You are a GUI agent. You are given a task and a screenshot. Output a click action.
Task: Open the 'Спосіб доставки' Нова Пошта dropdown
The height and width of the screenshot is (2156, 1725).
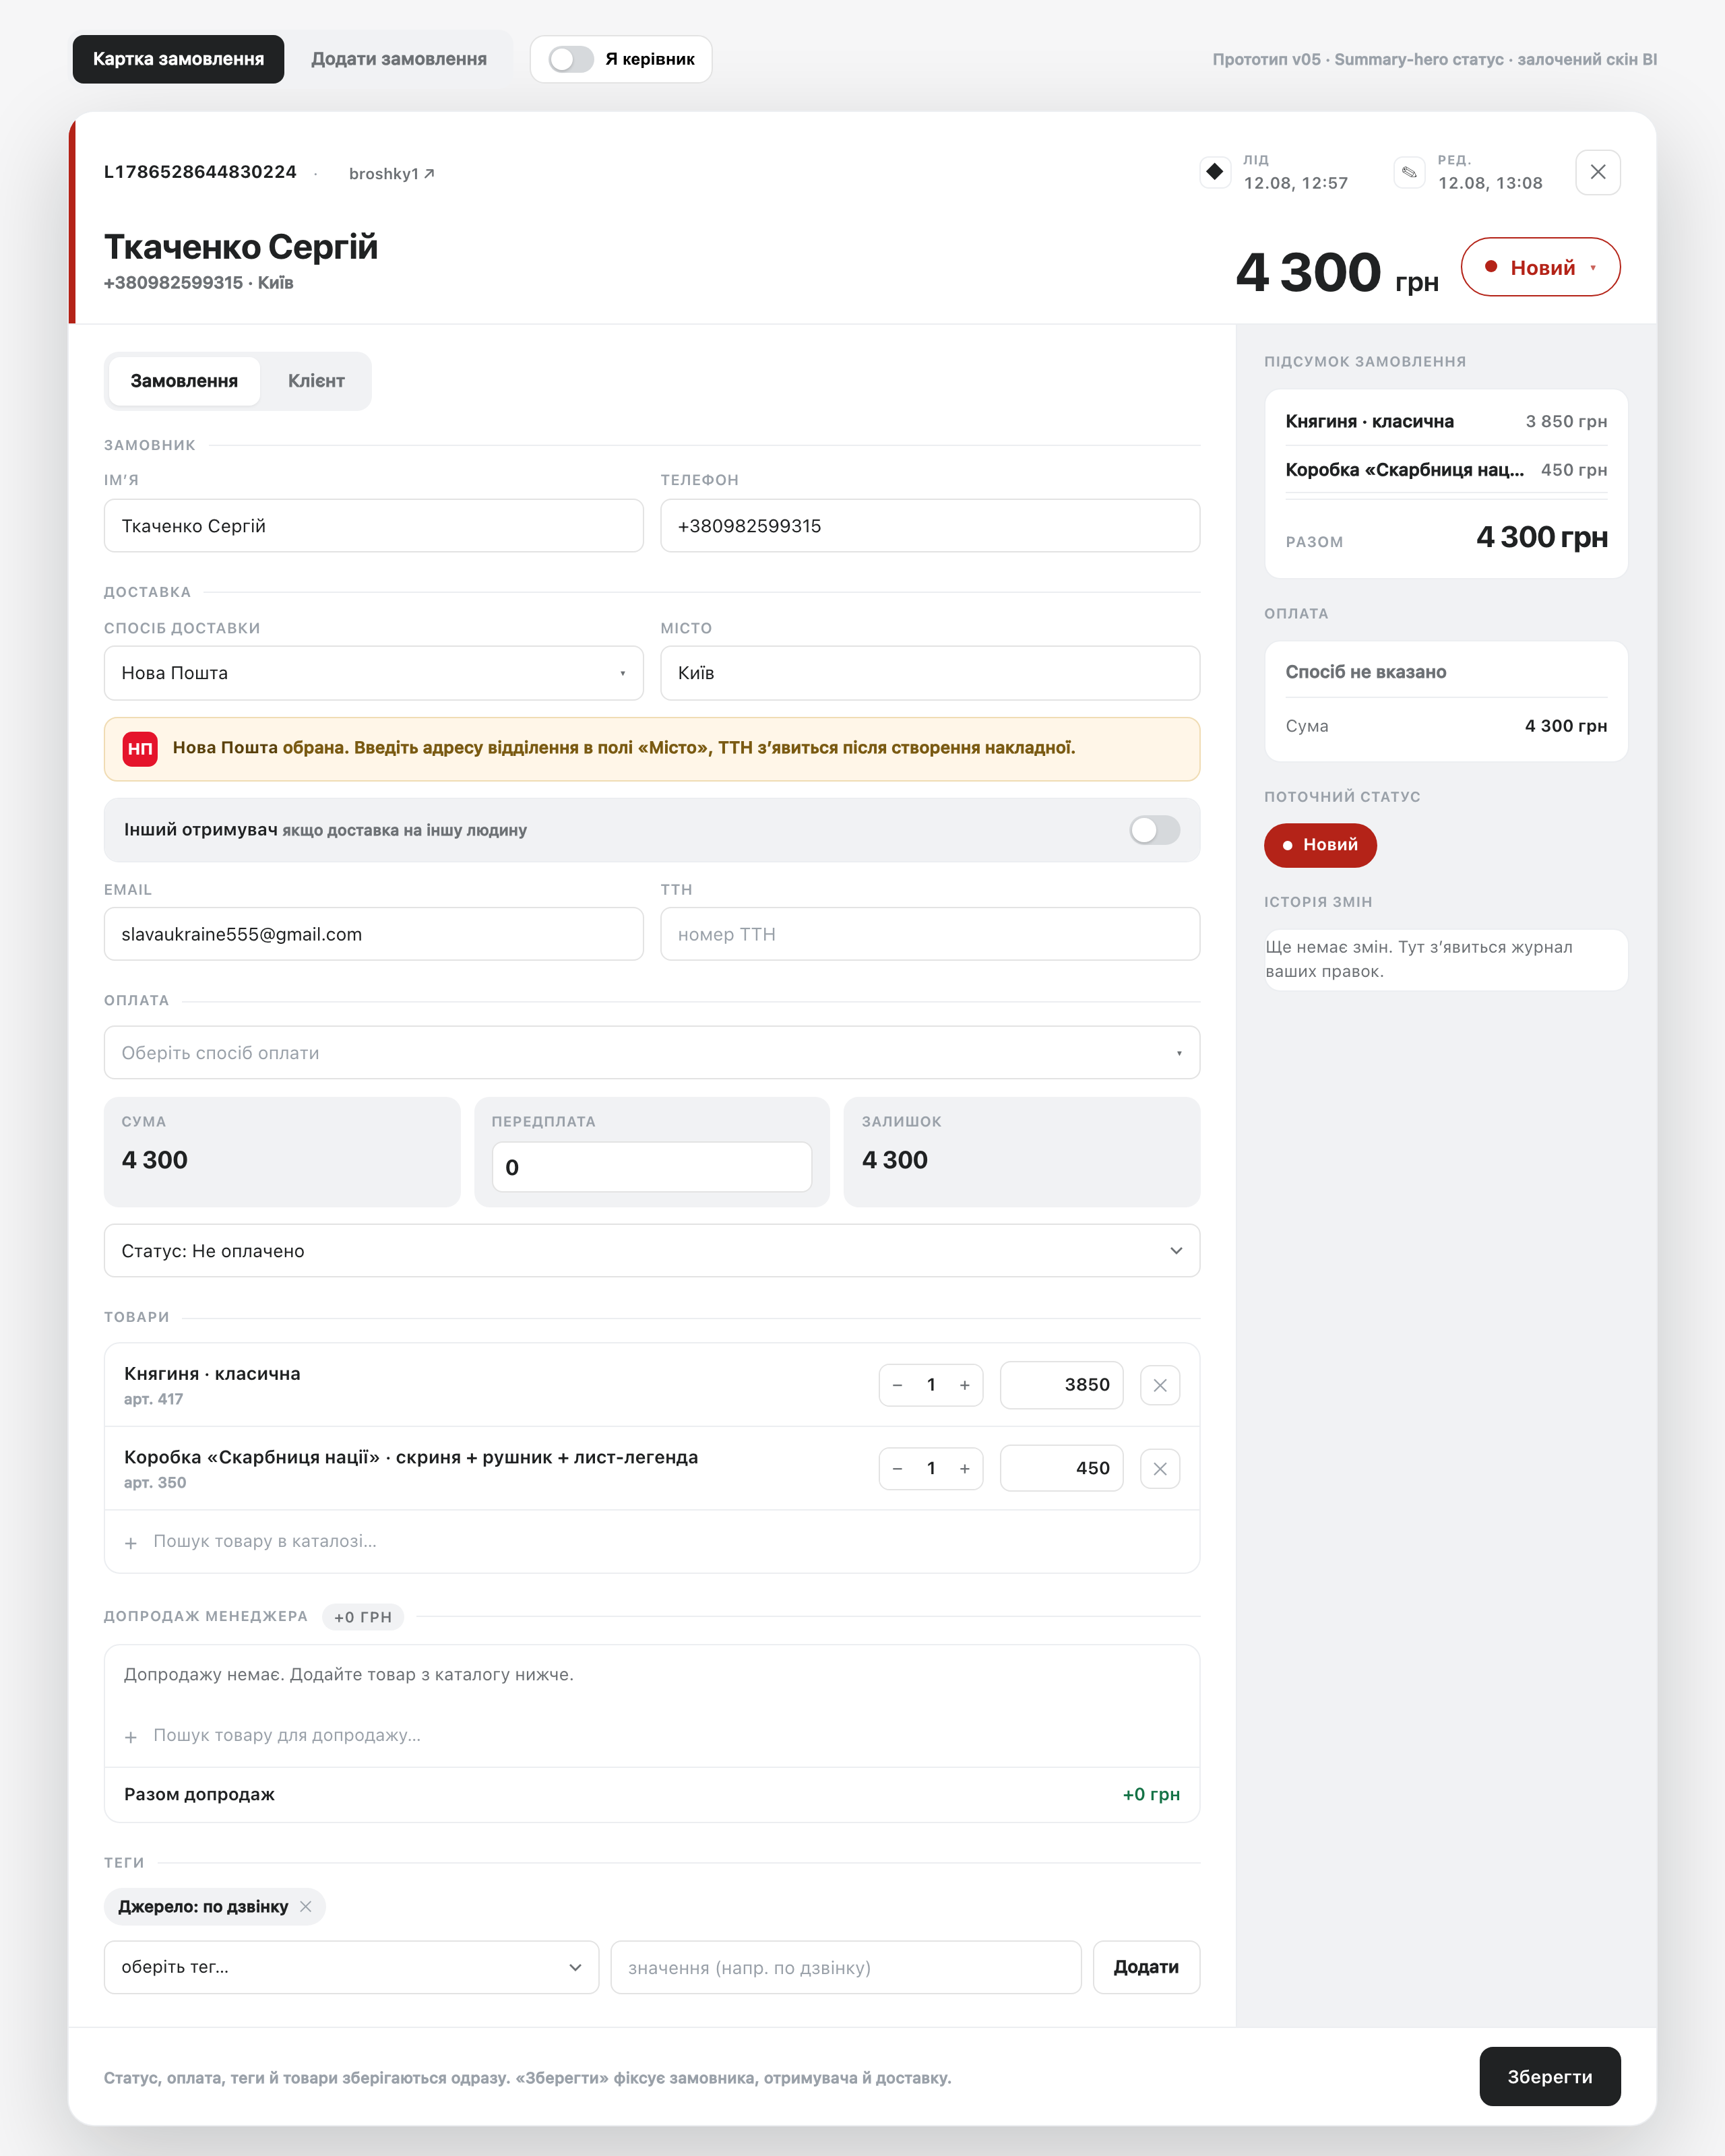click(374, 673)
